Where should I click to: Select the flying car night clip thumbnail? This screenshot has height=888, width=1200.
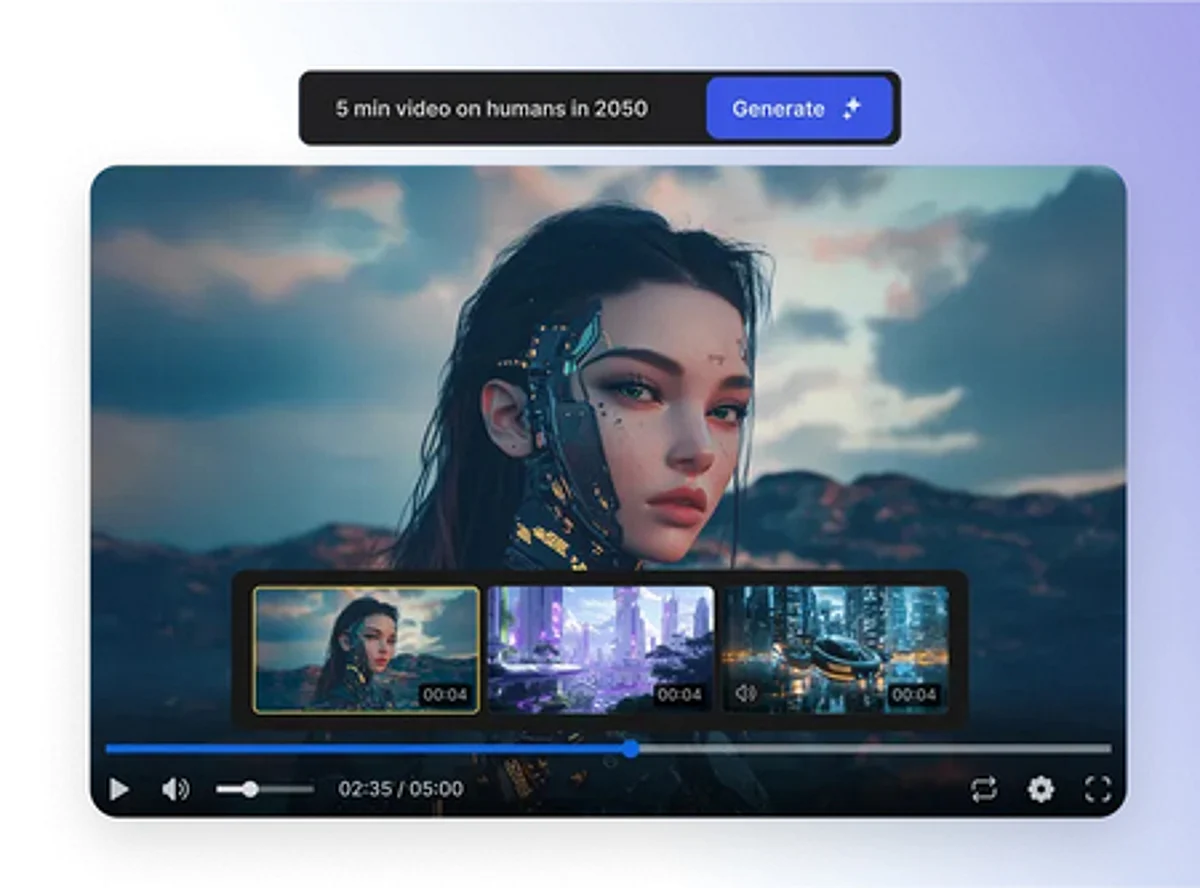tap(836, 650)
